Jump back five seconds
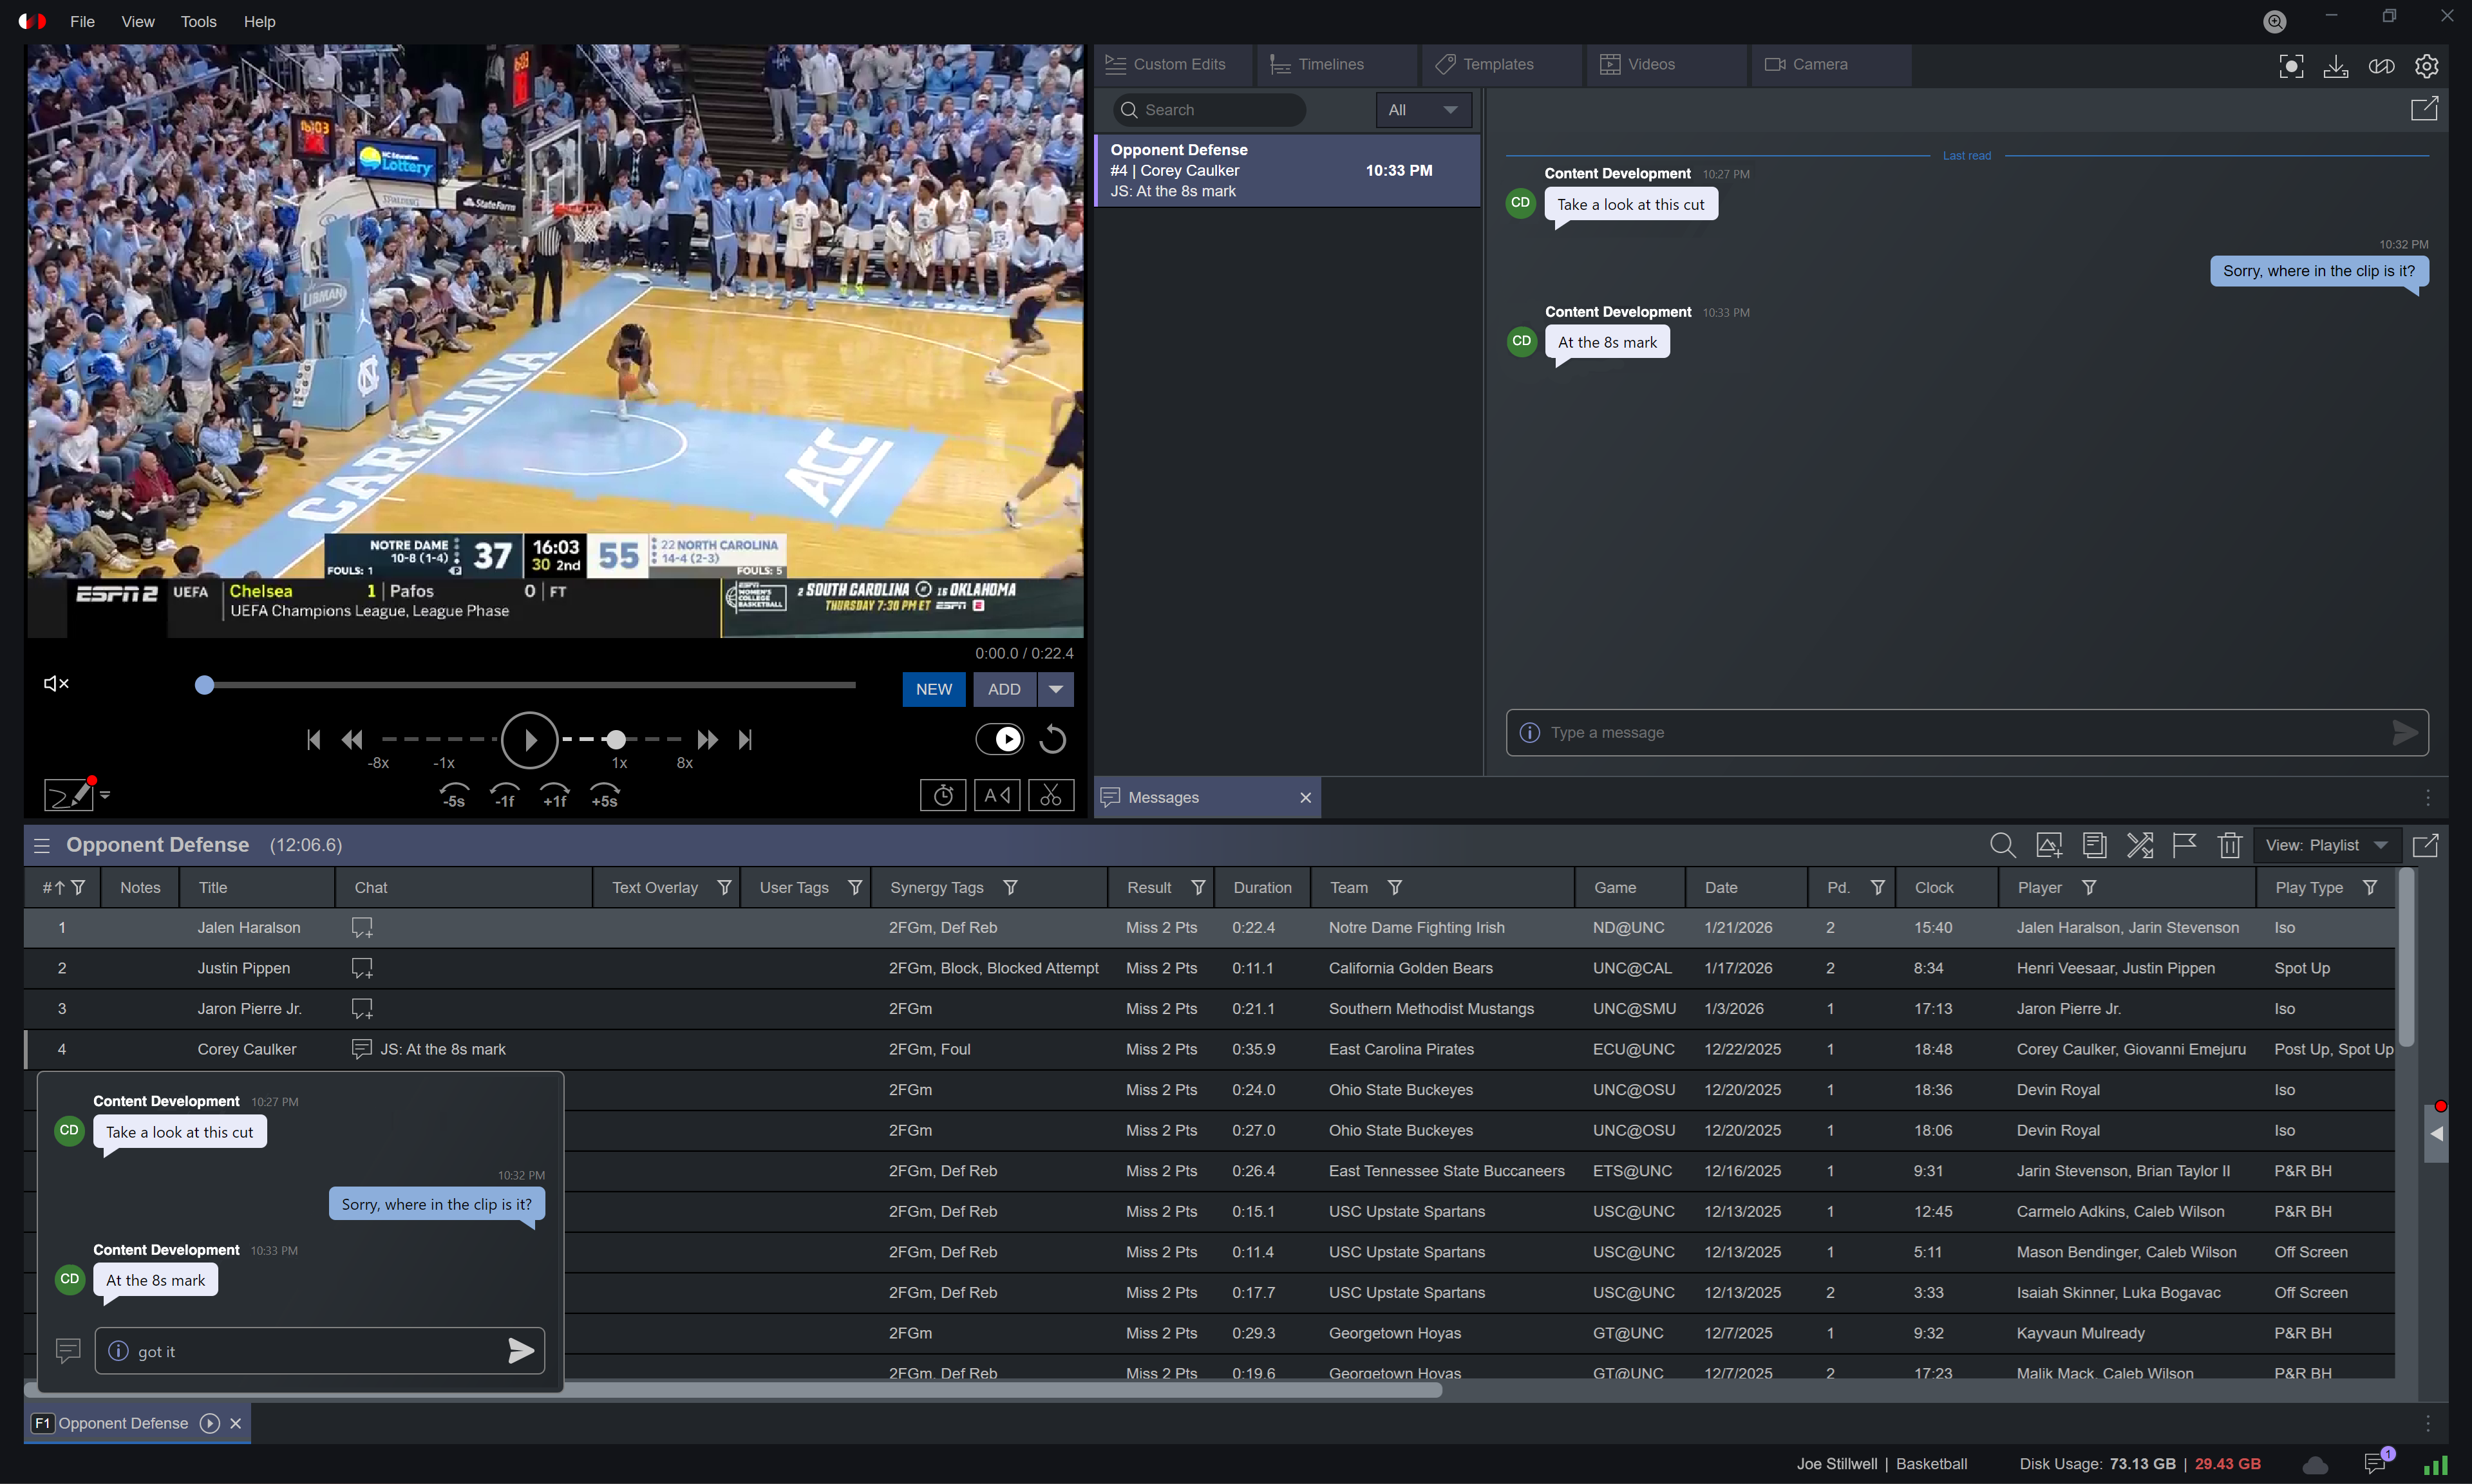This screenshot has width=2472, height=1484. coord(454,795)
